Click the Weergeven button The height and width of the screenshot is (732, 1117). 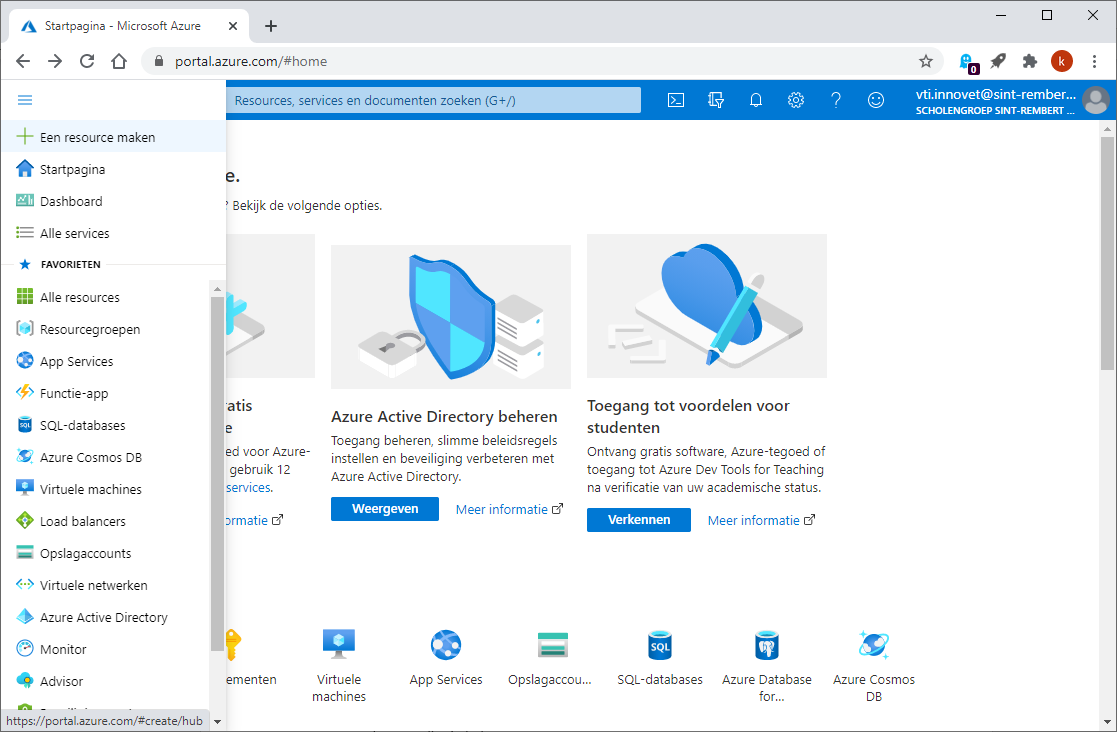coord(385,509)
